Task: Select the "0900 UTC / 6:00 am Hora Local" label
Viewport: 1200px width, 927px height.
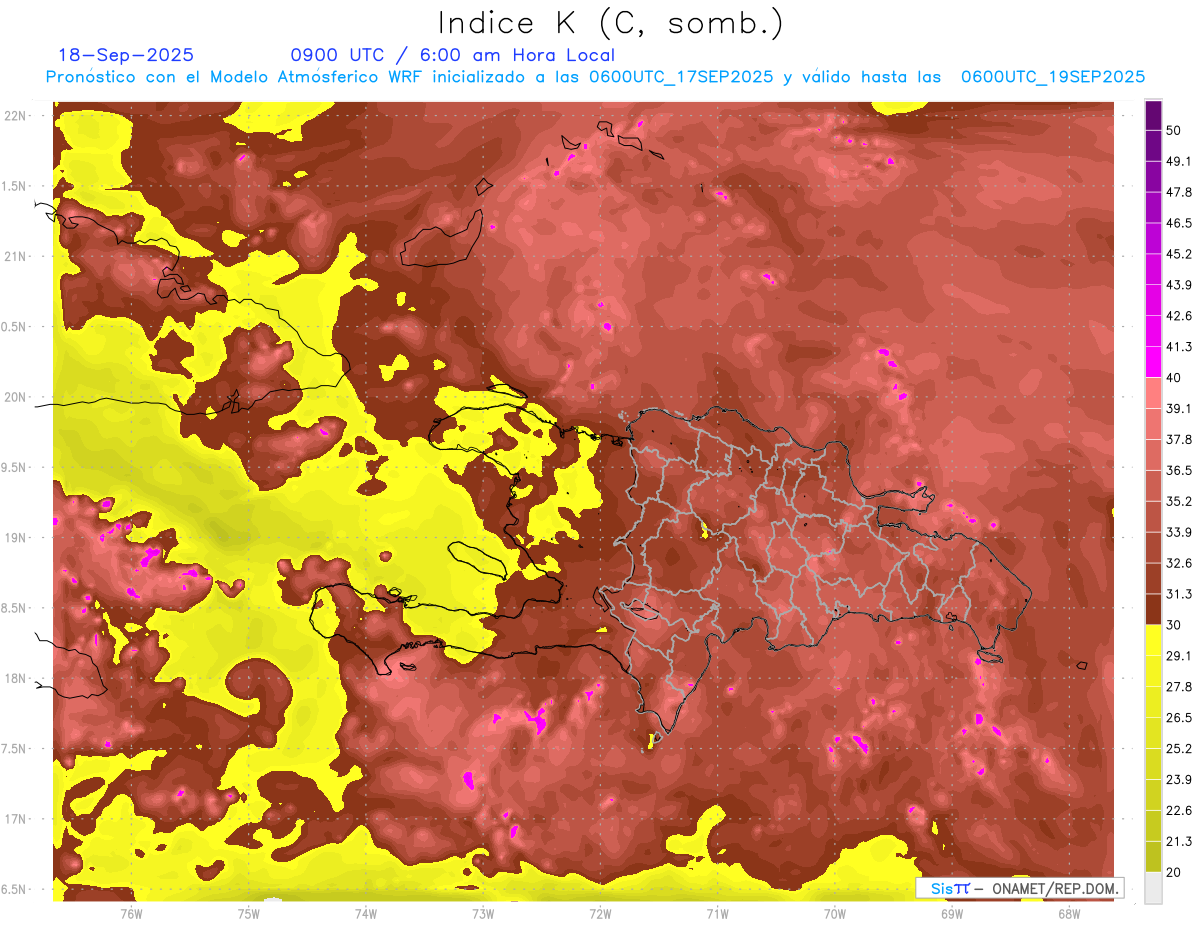Action: pos(452,55)
